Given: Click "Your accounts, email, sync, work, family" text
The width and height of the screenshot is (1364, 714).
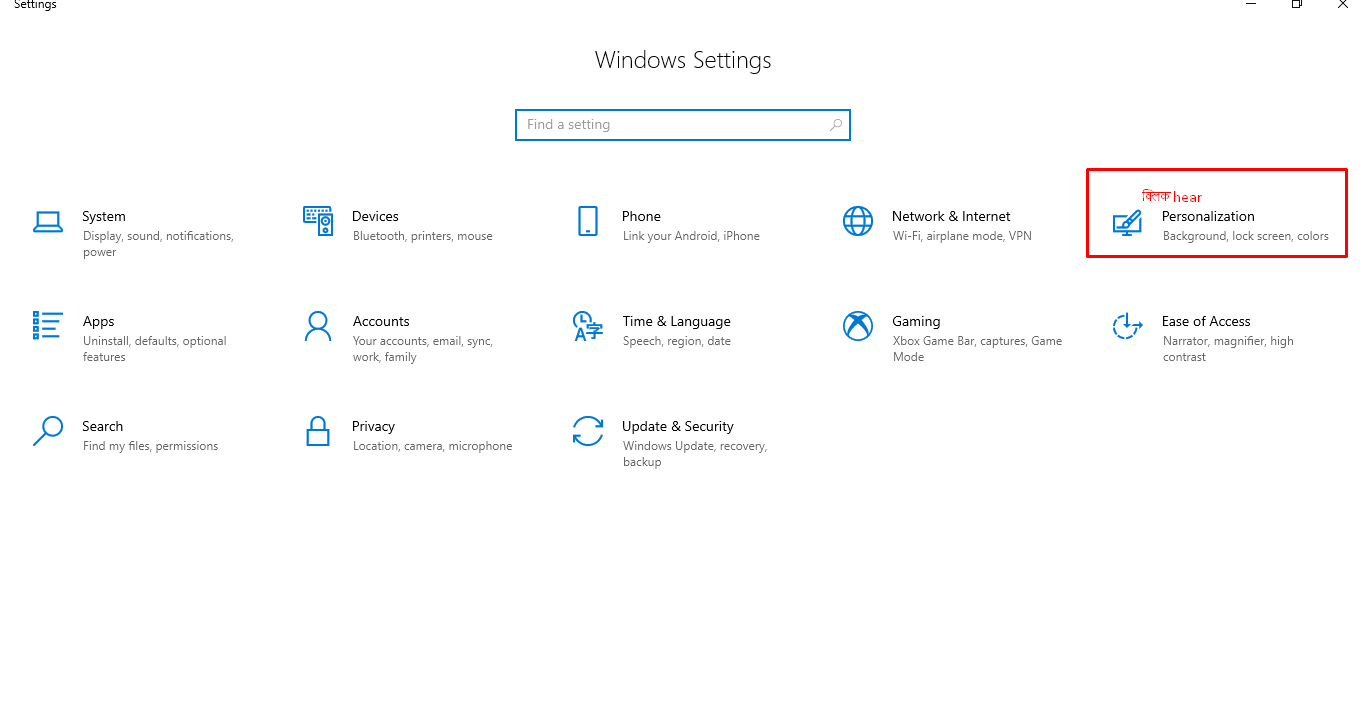Looking at the screenshot, I should (423, 349).
